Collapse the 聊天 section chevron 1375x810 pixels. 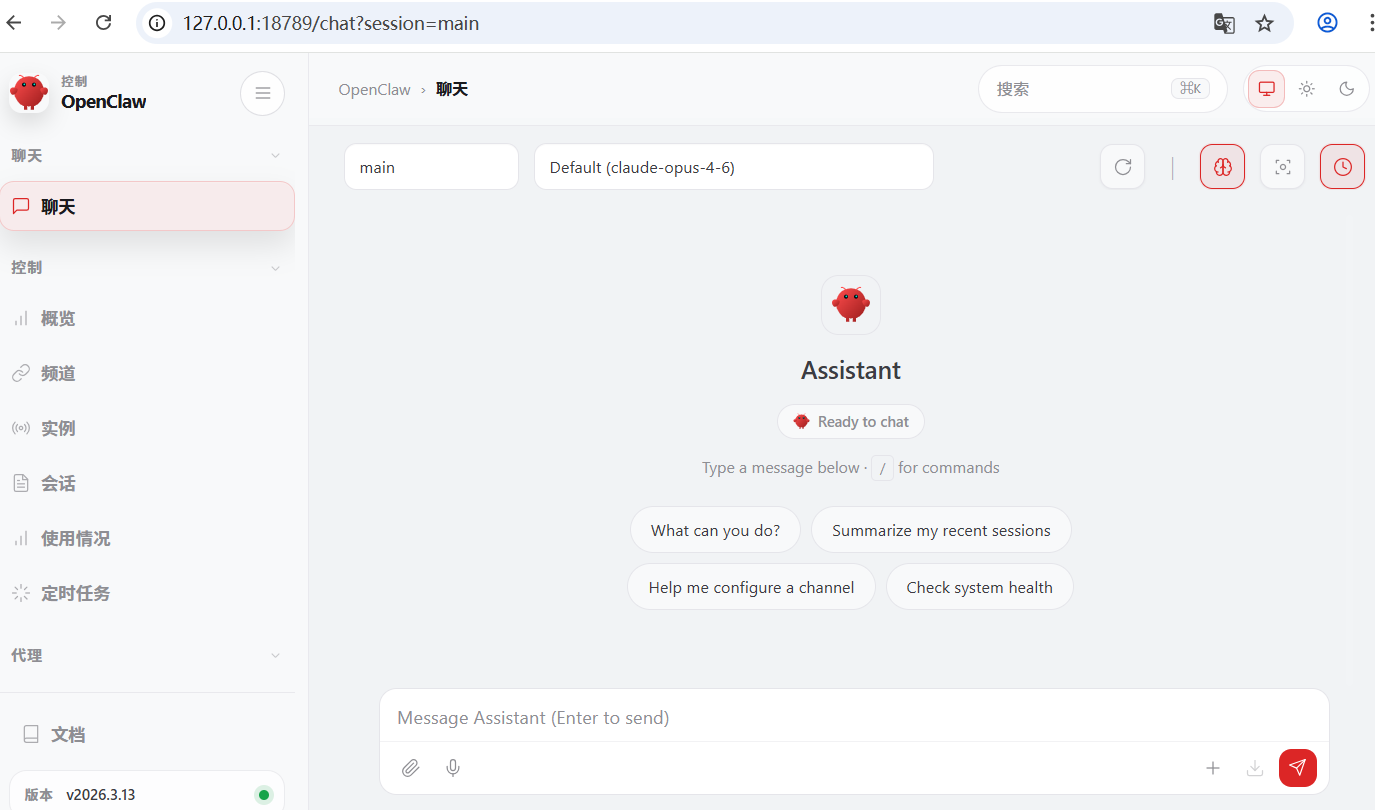276,156
